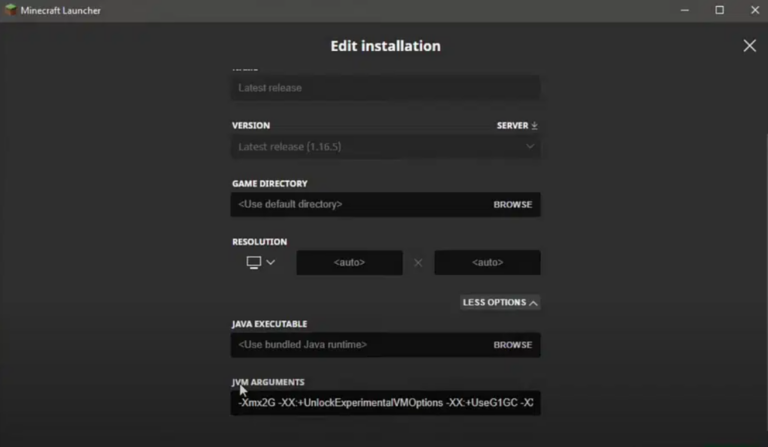Screen dimensions: 768x447
Task: Maximize the Minecraft Launcher window
Action: [x=719, y=10]
